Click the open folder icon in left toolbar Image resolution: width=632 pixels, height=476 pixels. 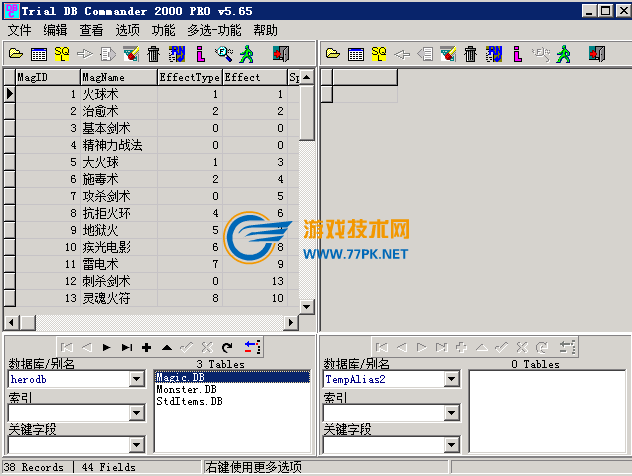click(x=16, y=54)
